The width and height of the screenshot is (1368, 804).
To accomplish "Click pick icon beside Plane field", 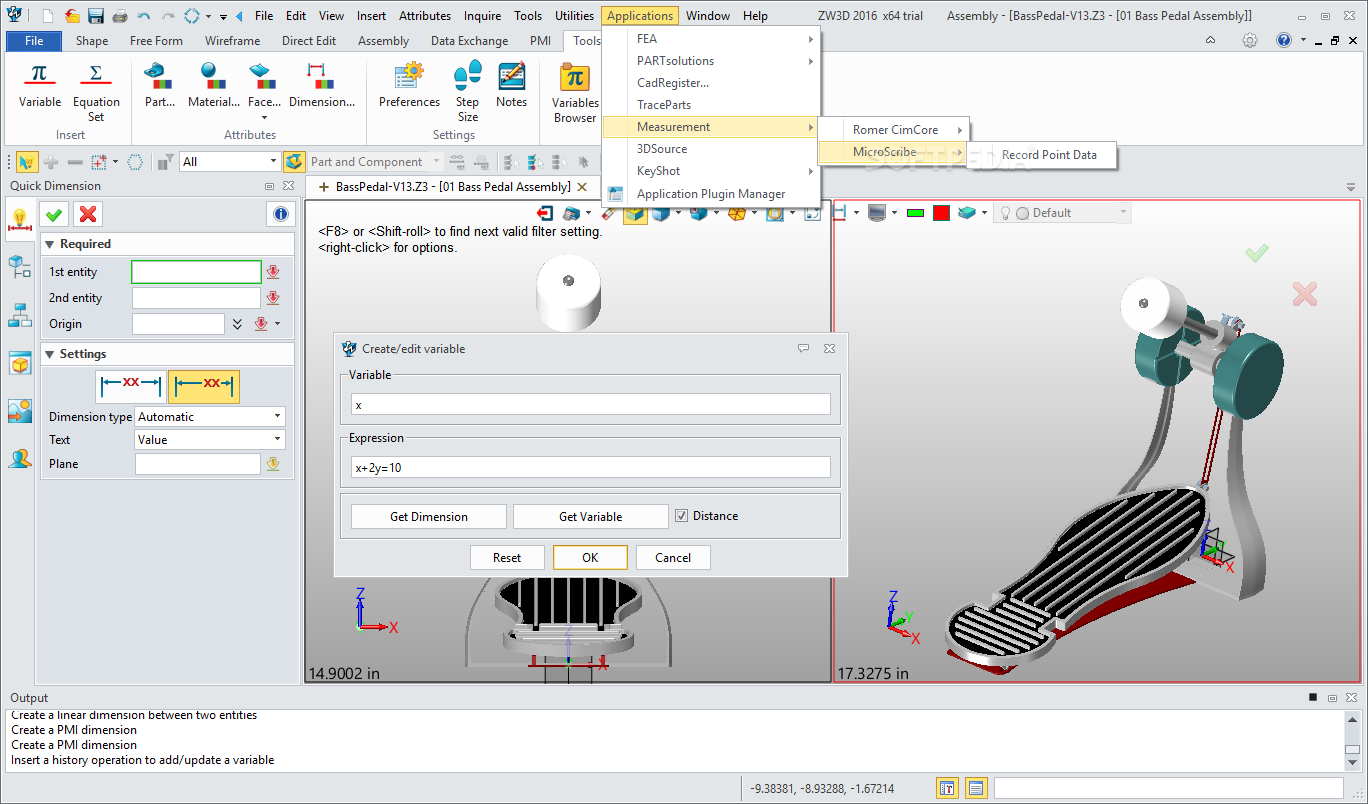I will coord(272,464).
